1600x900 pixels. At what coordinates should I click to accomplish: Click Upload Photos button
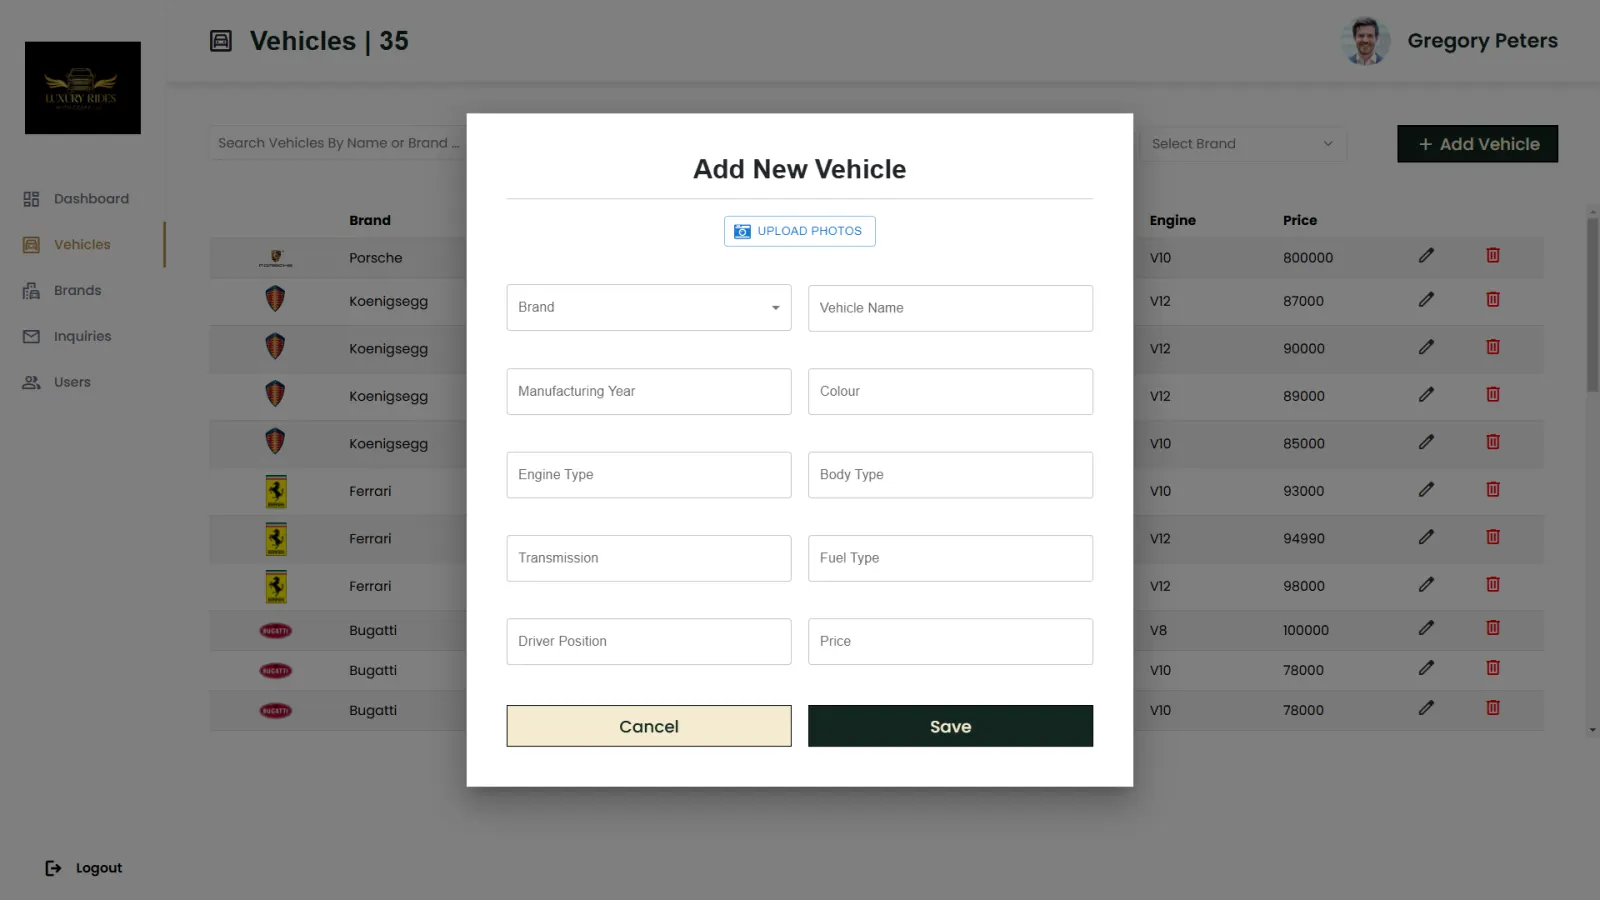(800, 231)
